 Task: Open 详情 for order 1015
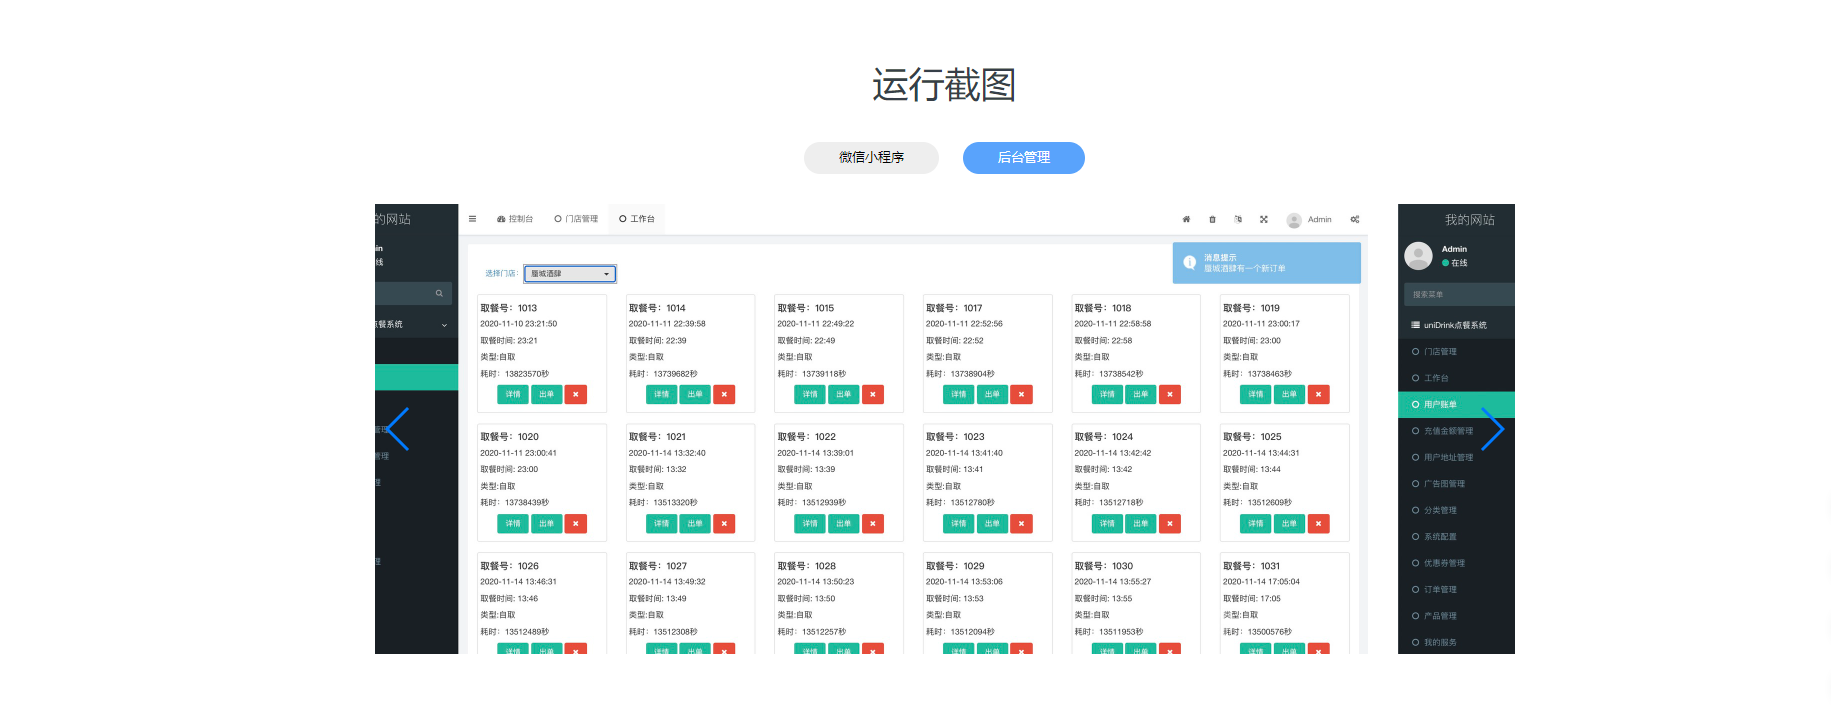[810, 394]
